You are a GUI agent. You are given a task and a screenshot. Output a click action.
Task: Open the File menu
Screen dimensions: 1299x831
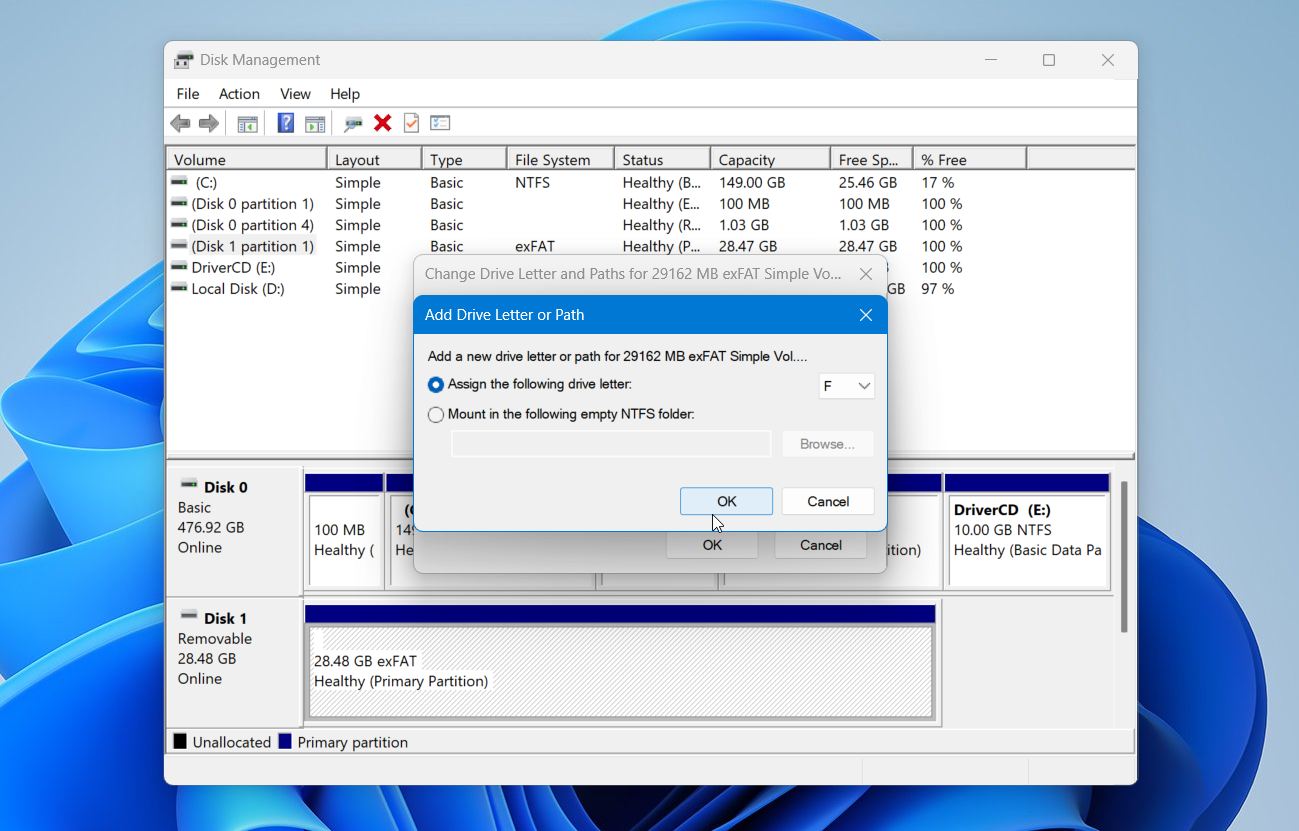188,93
